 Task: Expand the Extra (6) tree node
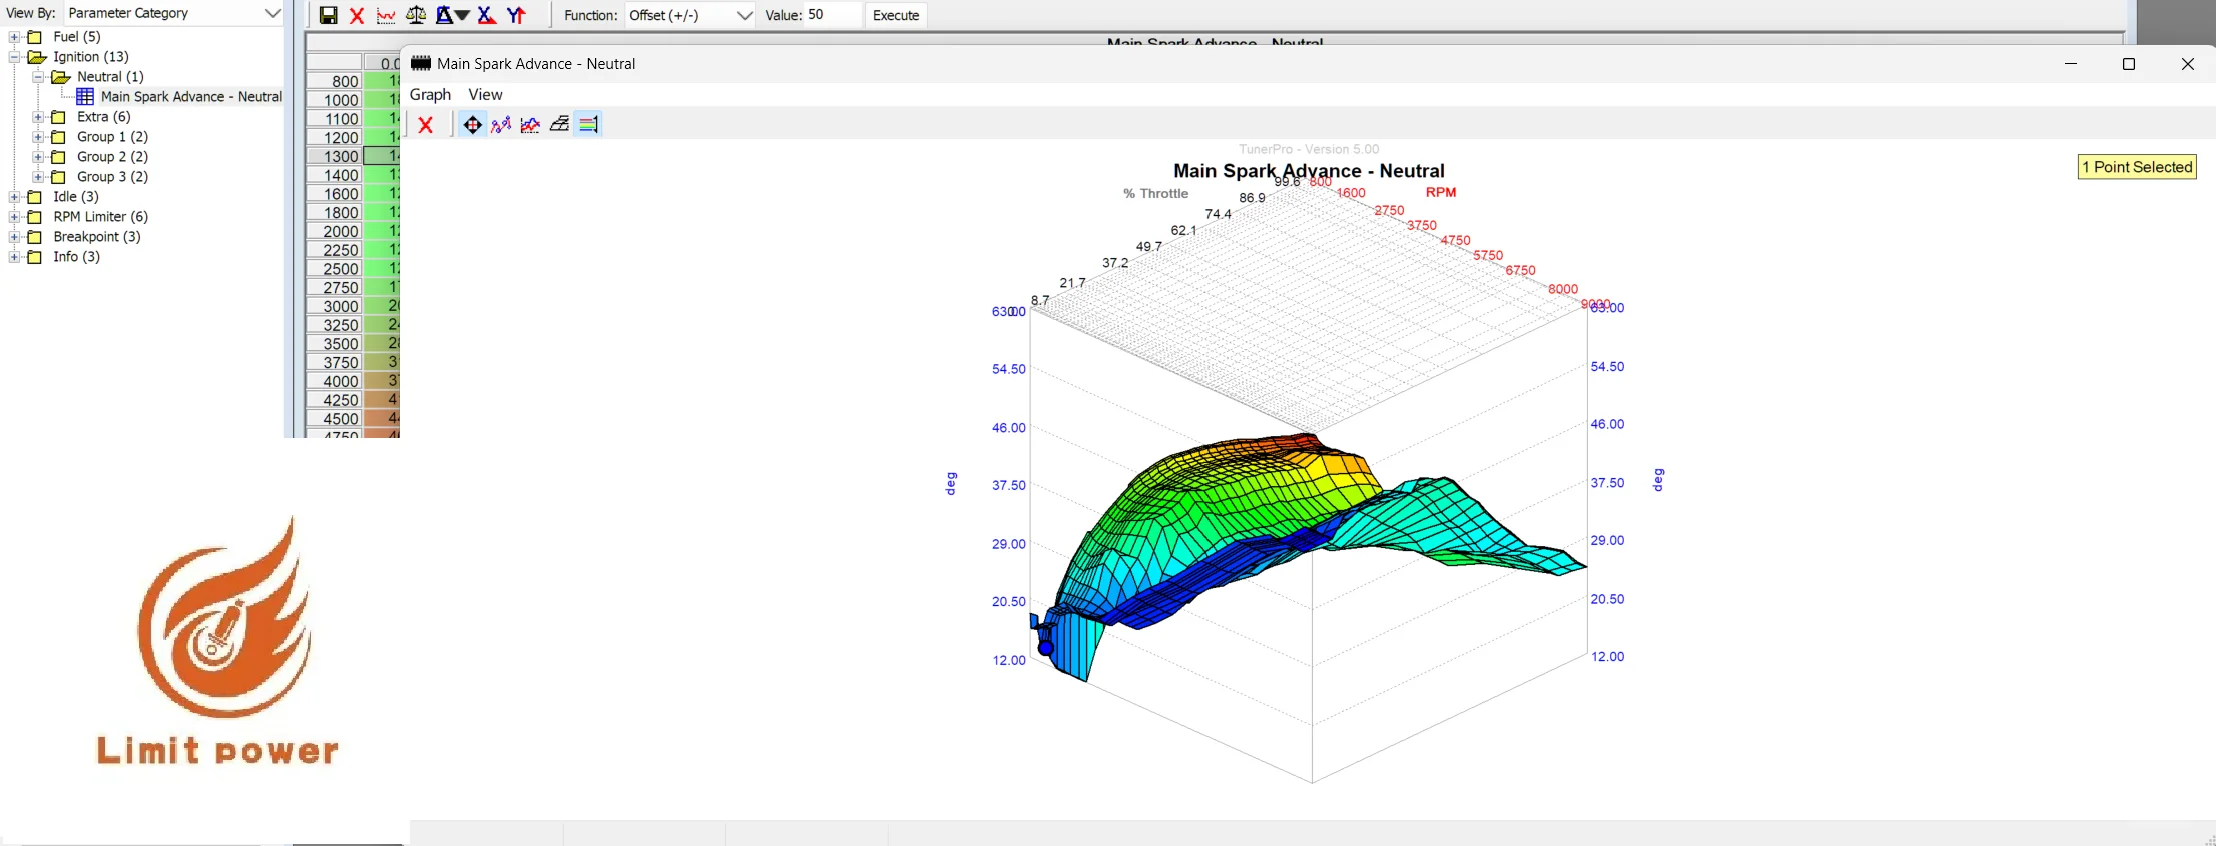point(38,117)
